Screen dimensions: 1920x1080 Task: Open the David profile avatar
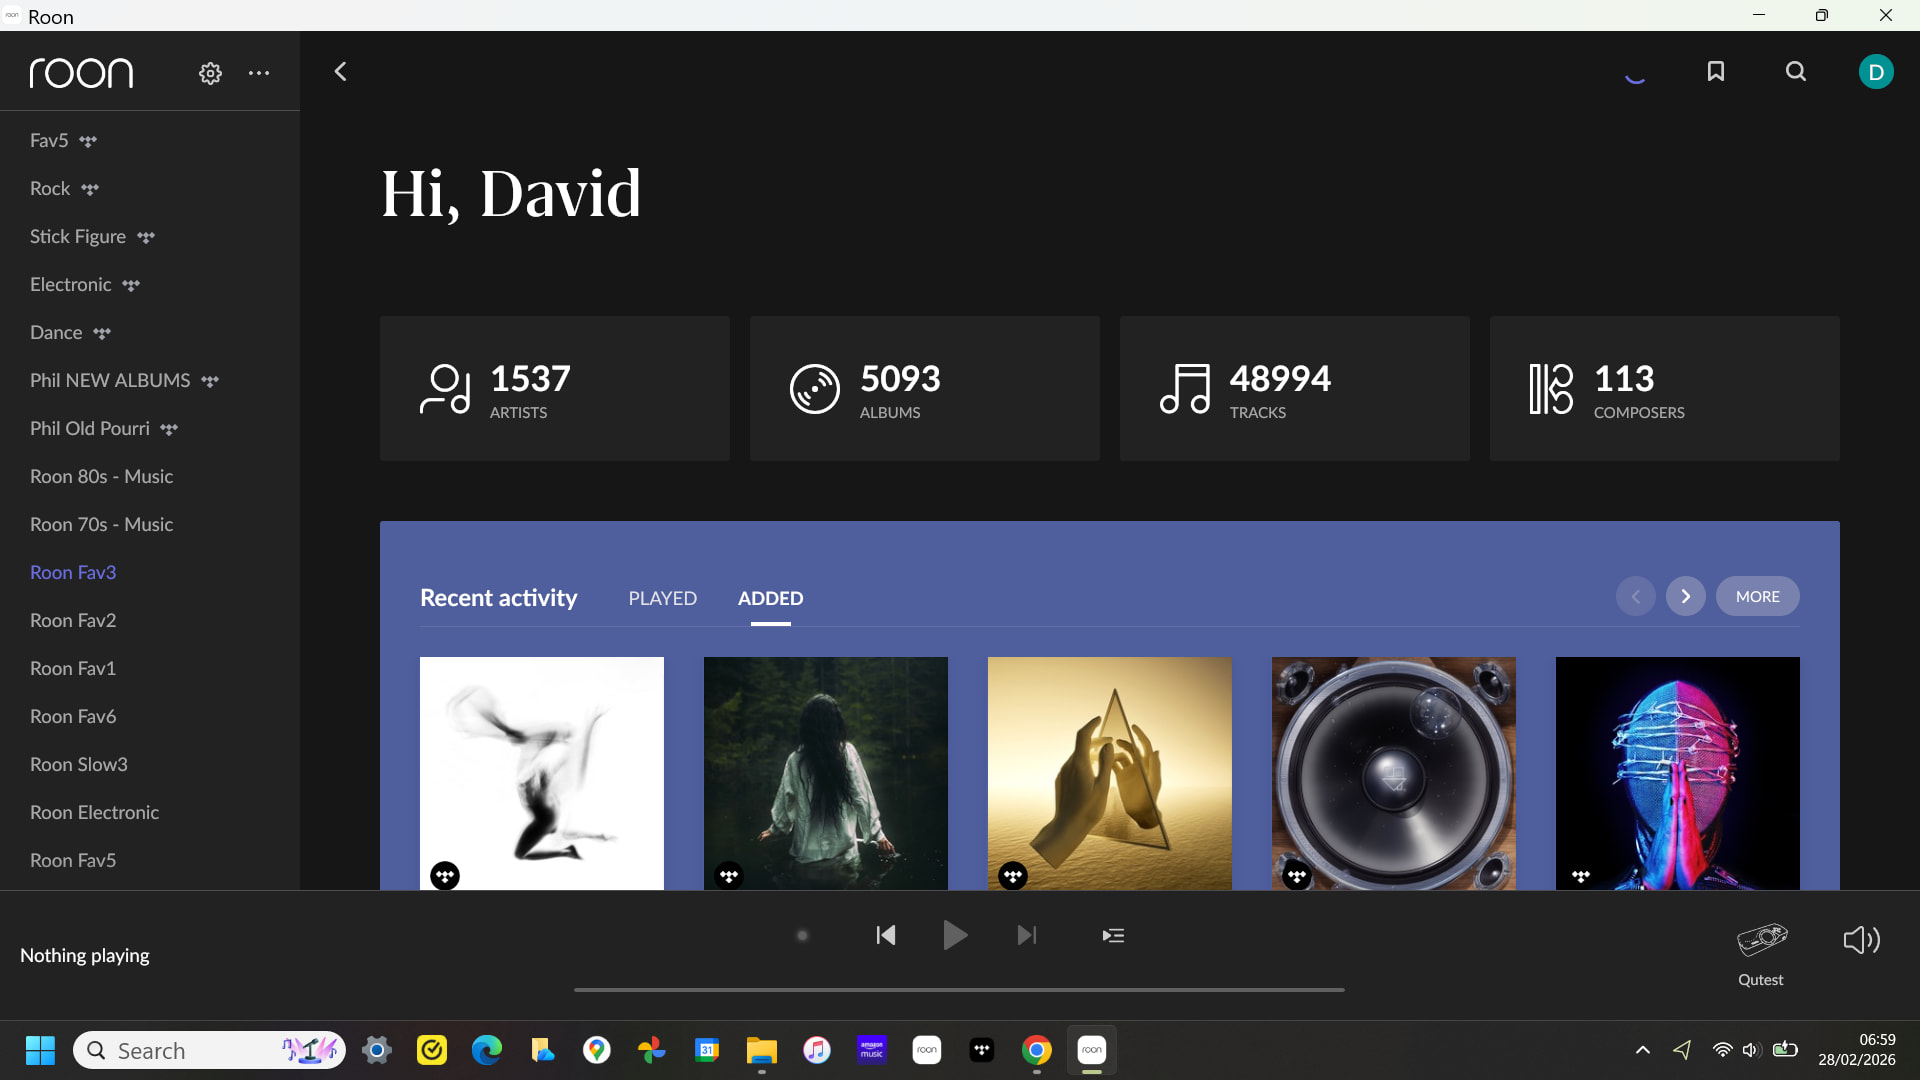(1875, 72)
